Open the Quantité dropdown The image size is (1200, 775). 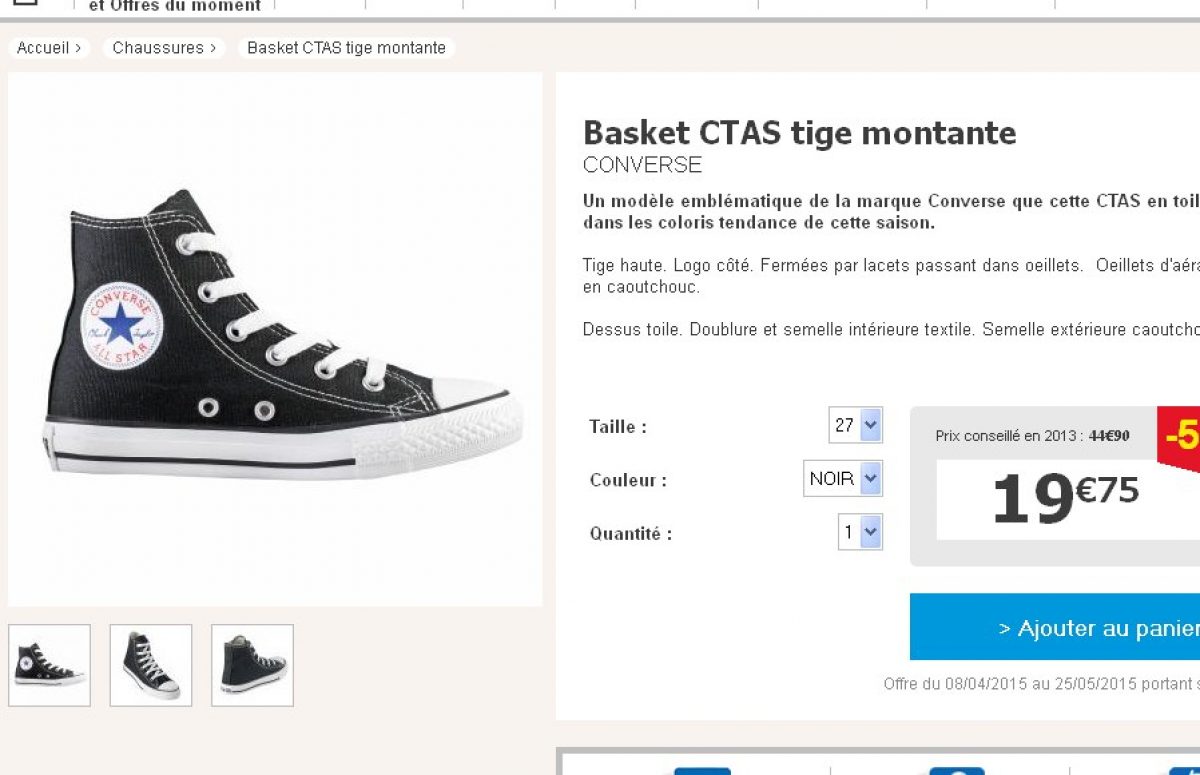click(x=860, y=532)
